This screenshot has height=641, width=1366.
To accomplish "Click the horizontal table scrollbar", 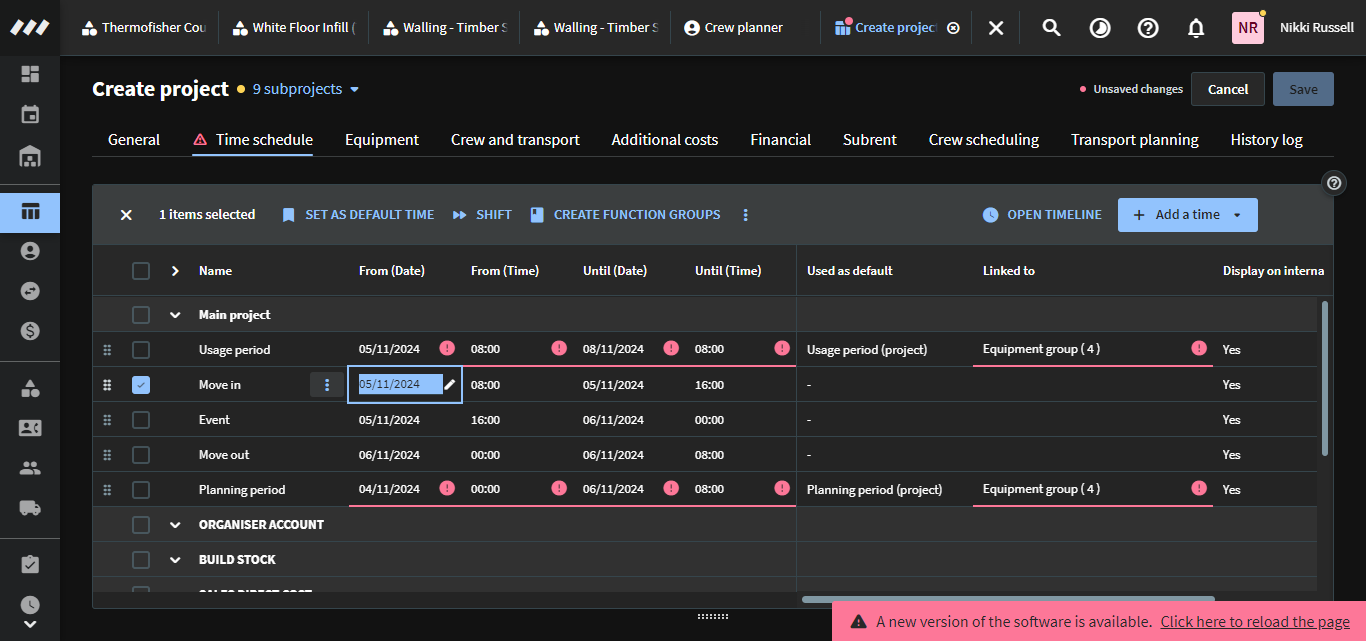I will (x=1008, y=599).
